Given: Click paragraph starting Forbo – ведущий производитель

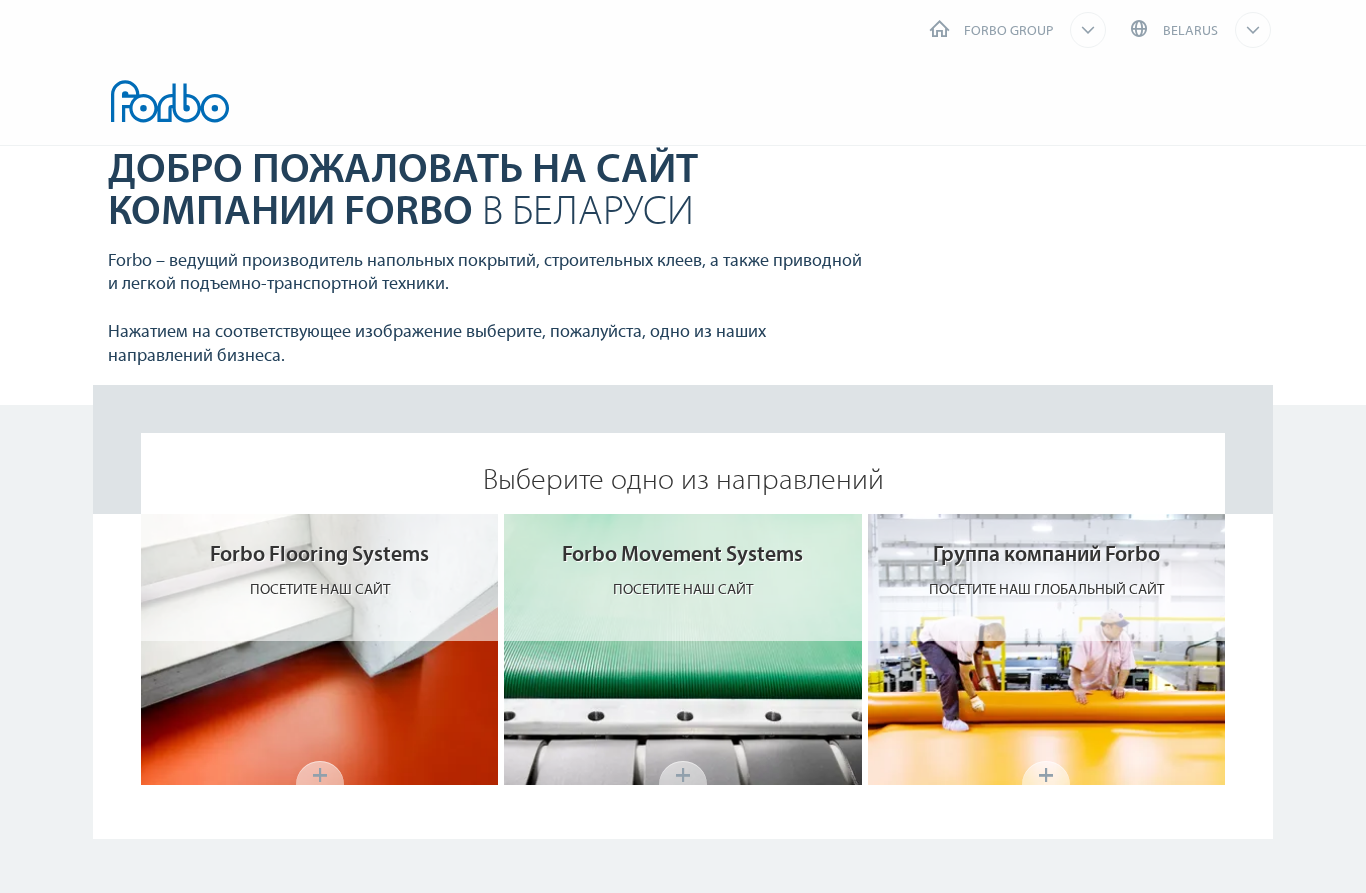Looking at the screenshot, I should tap(485, 272).
